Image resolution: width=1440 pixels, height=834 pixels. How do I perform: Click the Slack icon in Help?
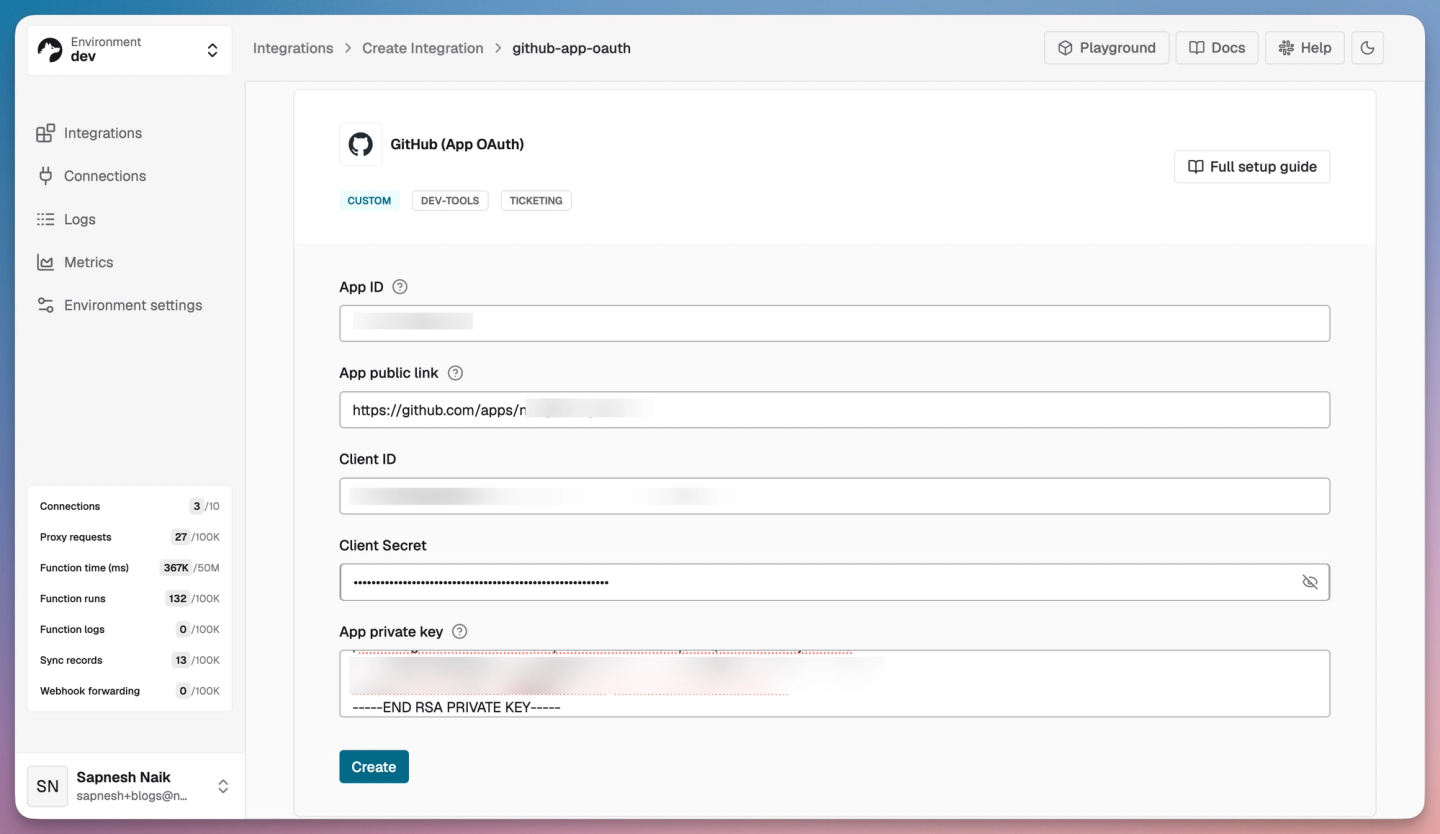pyautogui.click(x=1286, y=48)
